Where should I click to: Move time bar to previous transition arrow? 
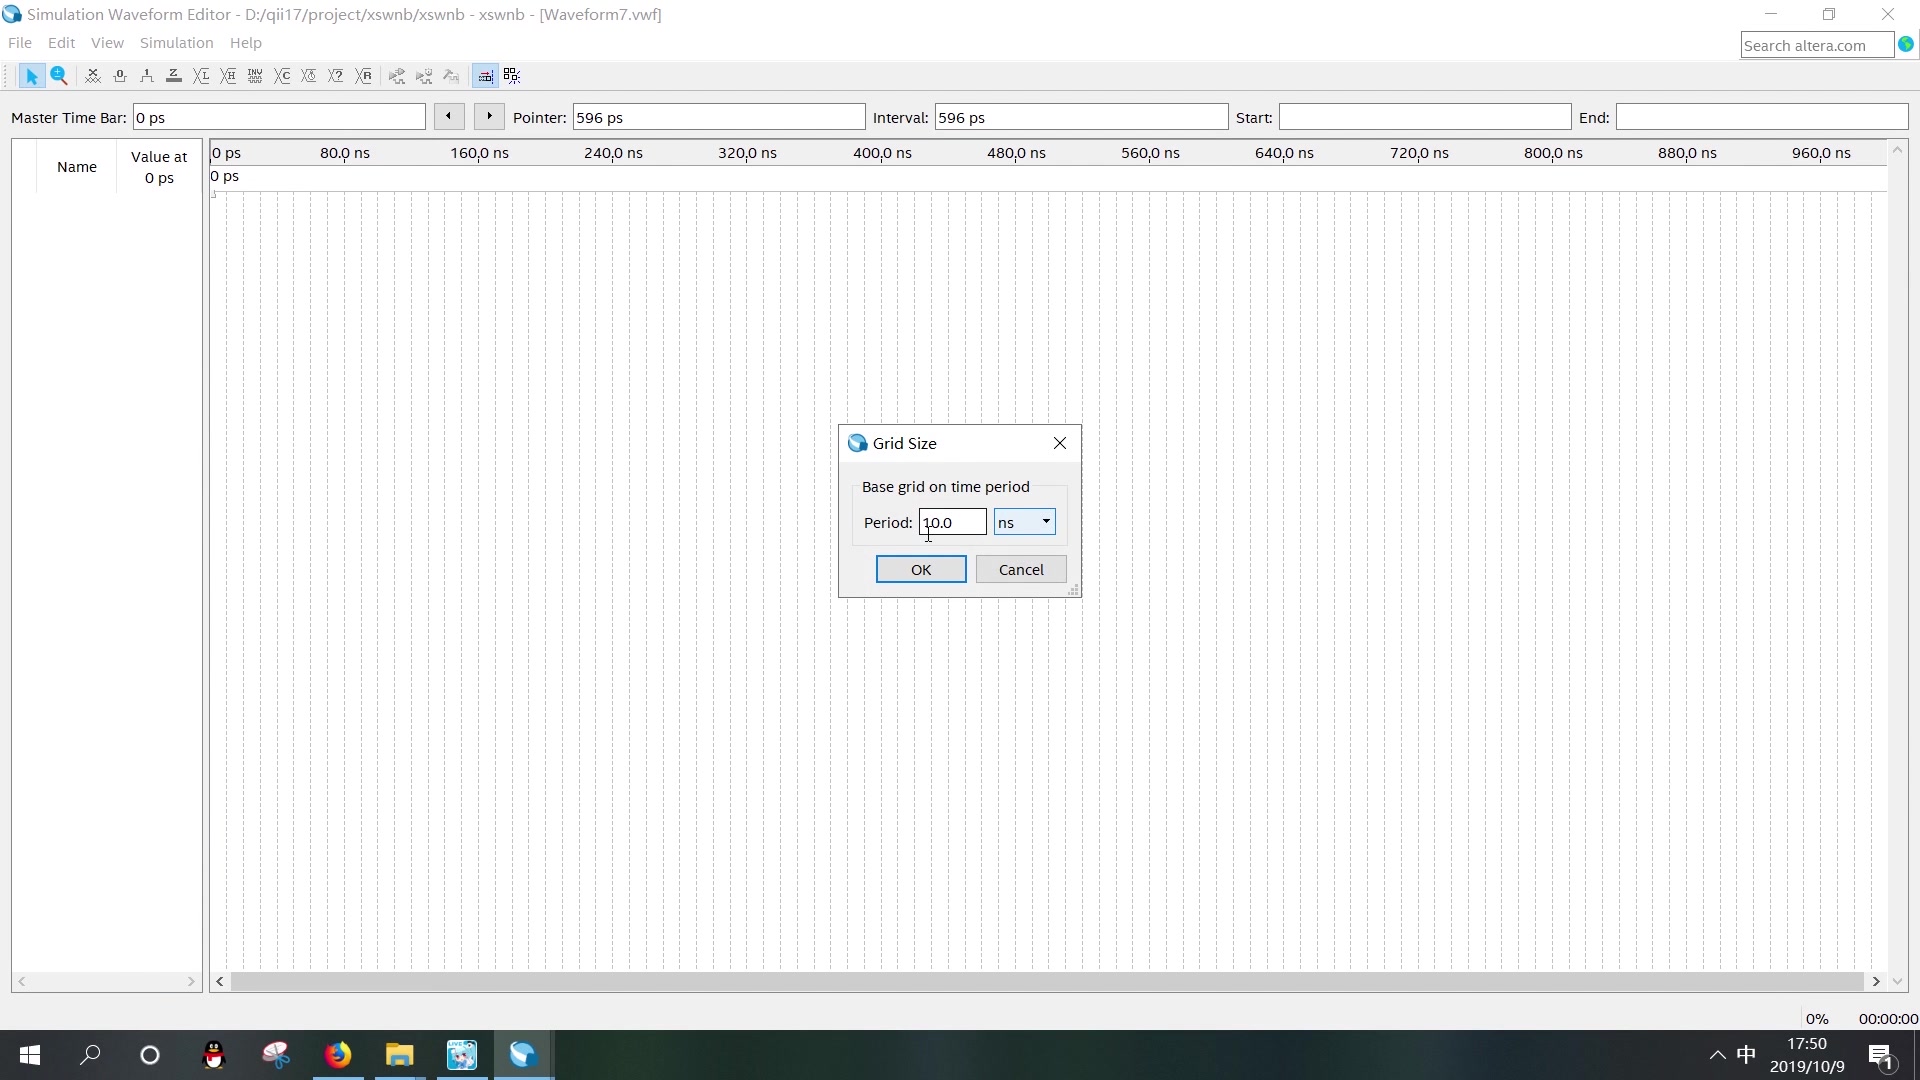click(449, 117)
